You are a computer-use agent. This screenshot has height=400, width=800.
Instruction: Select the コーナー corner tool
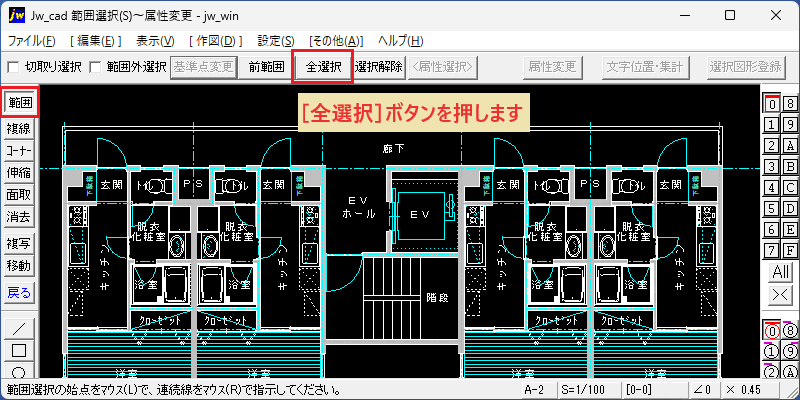pos(19,151)
